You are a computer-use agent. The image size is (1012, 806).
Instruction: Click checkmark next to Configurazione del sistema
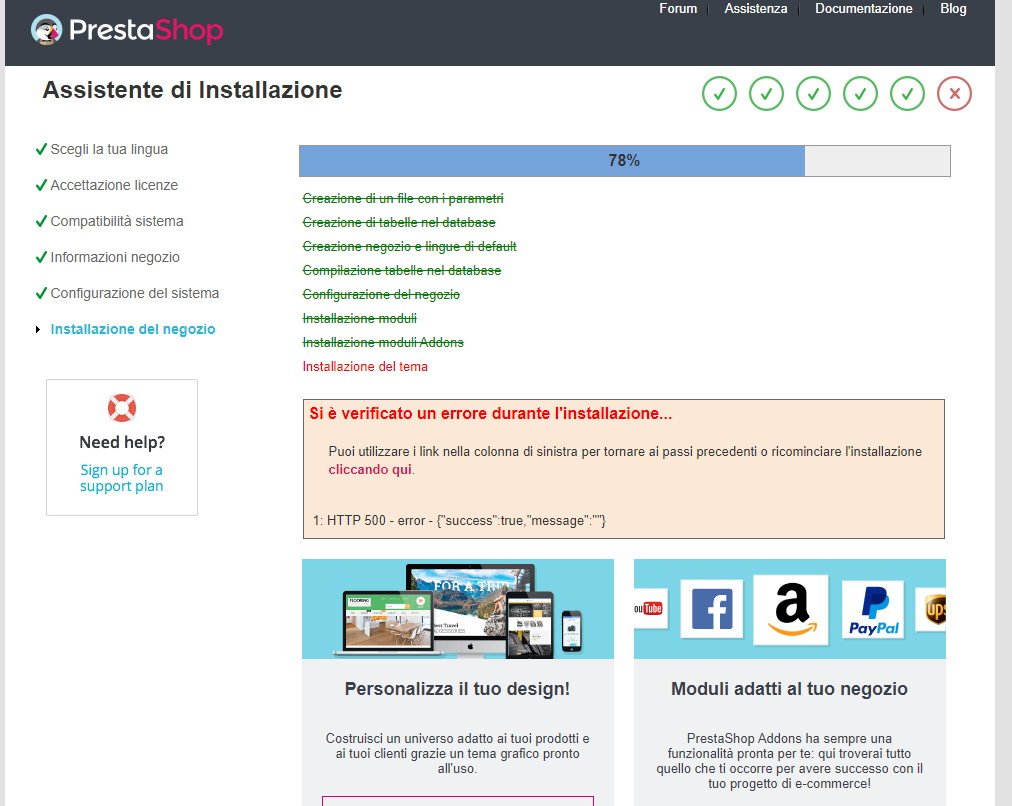[x=41, y=293]
